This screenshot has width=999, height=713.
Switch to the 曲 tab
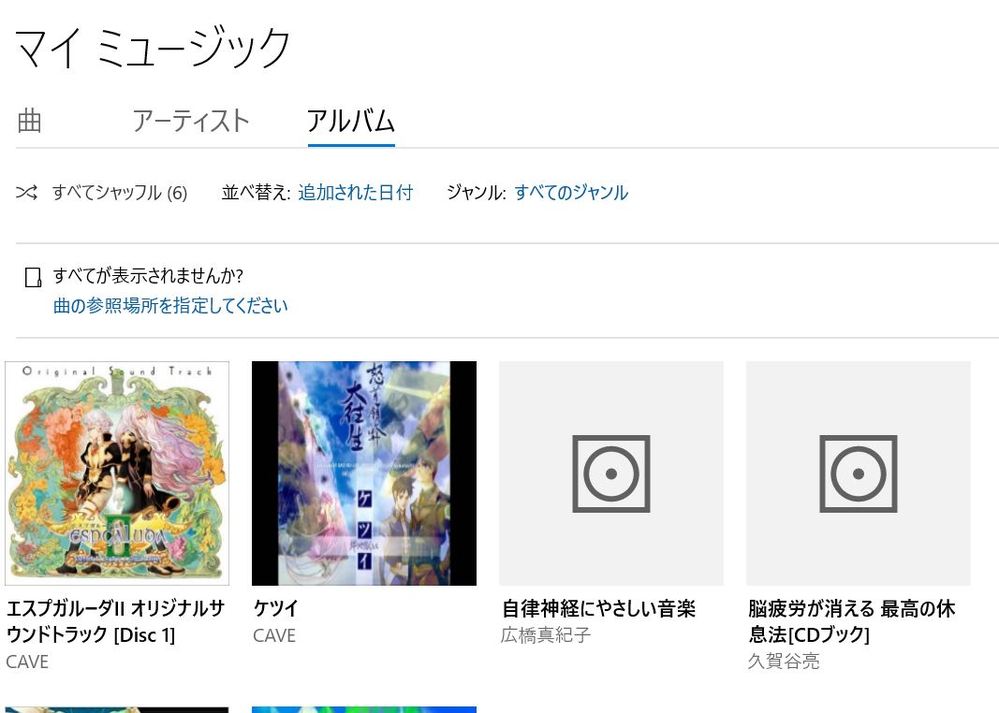29,120
